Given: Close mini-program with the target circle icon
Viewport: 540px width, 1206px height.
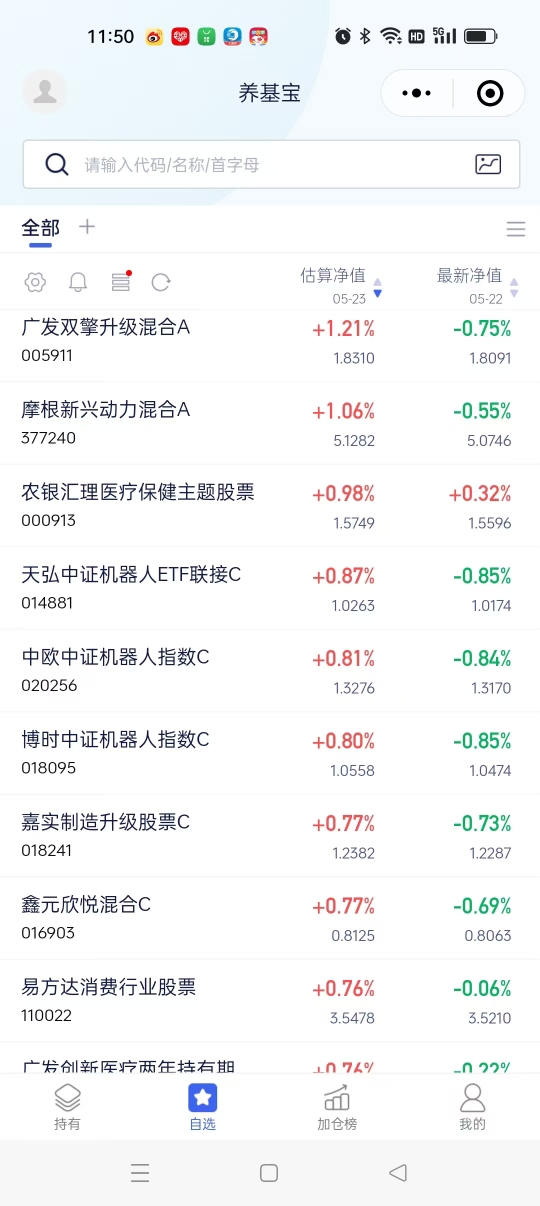Looking at the screenshot, I should pyautogui.click(x=490, y=93).
